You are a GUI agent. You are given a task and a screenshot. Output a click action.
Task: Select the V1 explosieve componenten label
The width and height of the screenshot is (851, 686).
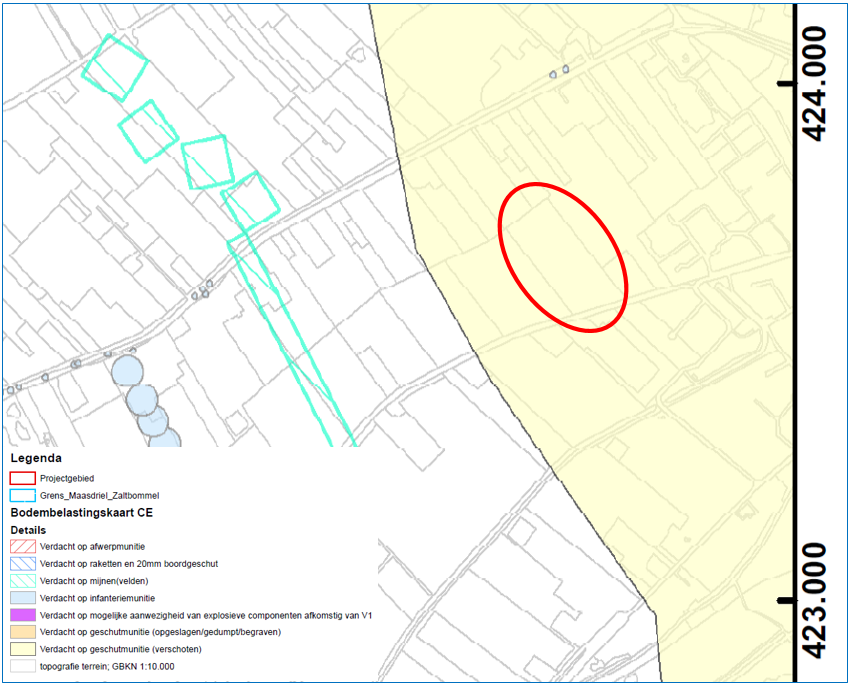(x=206, y=615)
